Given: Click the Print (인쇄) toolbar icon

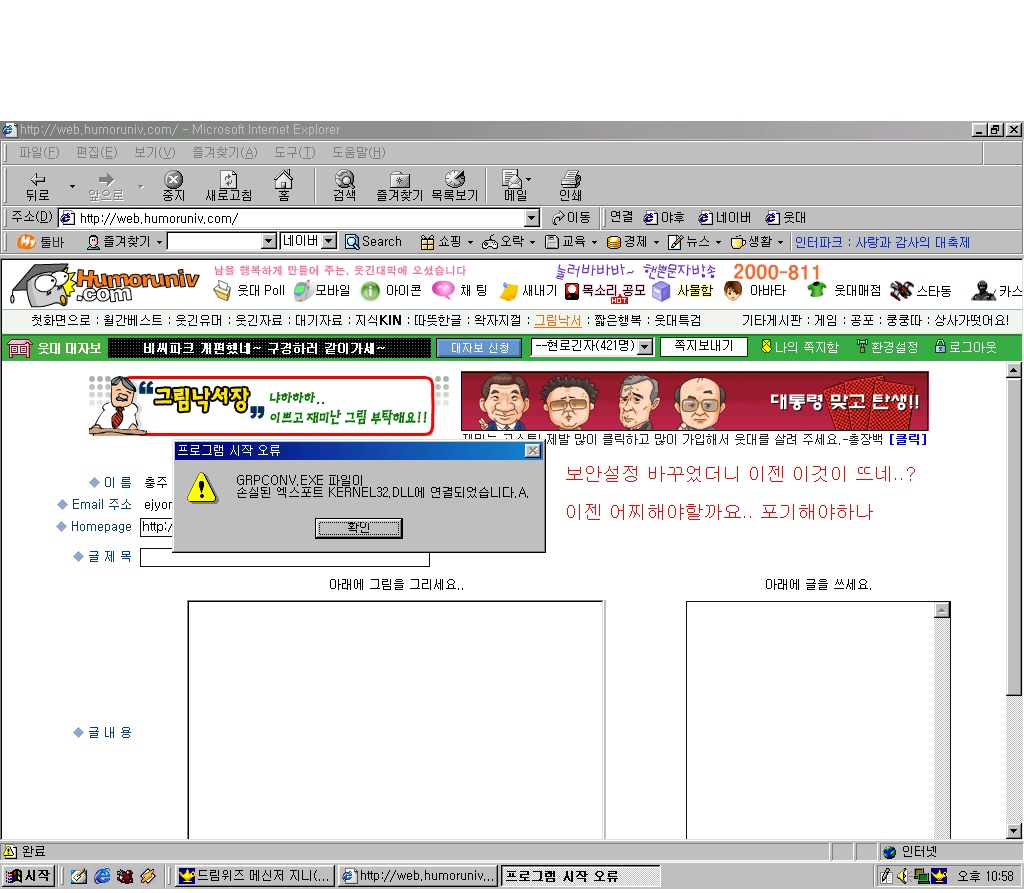Looking at the screenshot, I should (x=570, y=185).
